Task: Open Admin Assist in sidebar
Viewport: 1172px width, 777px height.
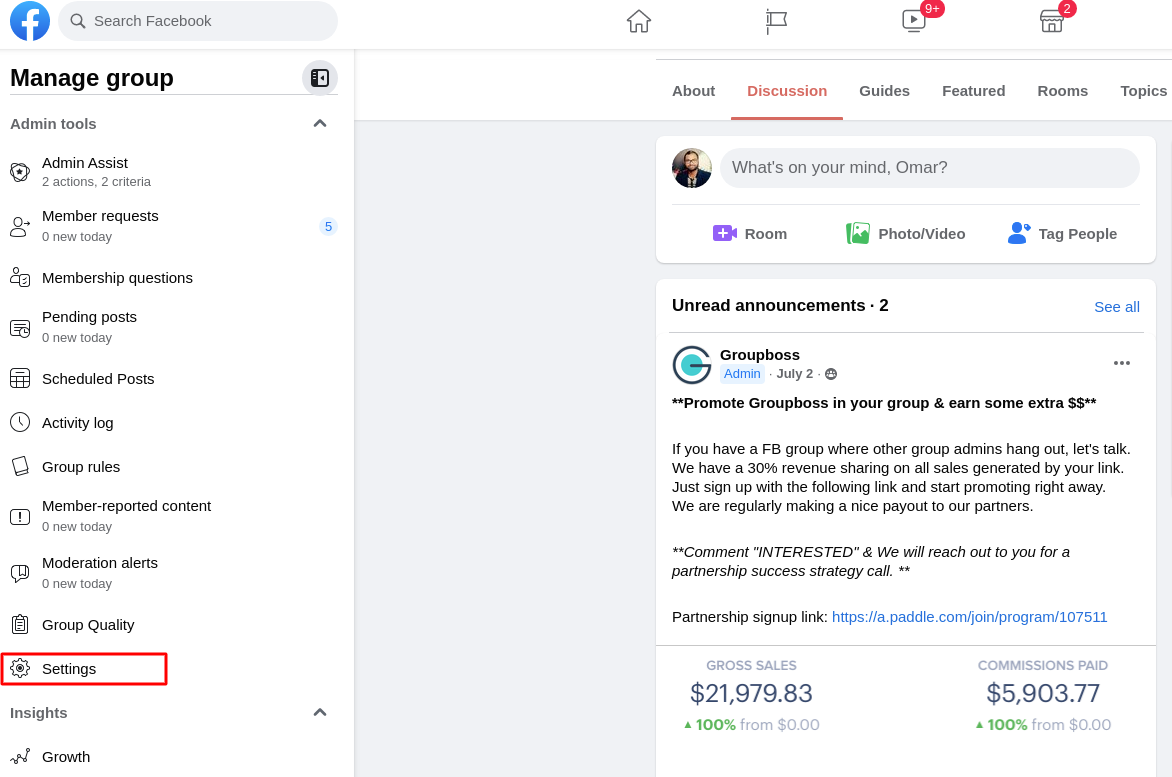Action: [x=174, y=172]
